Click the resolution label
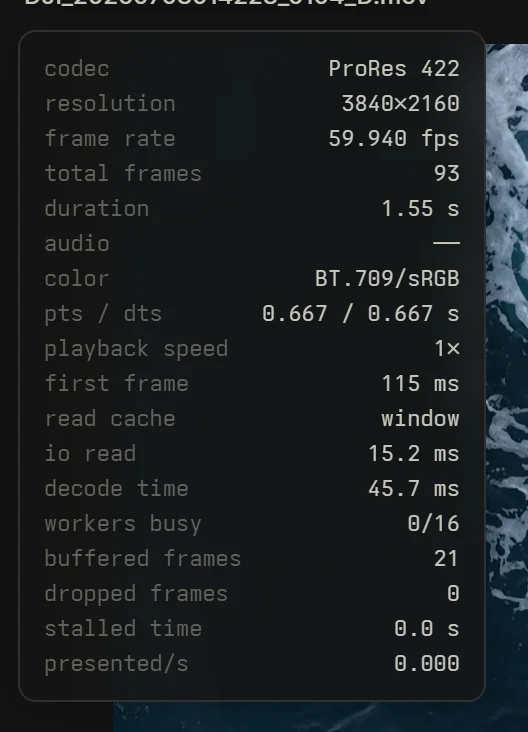528x732 pixels. pos(110,104)
